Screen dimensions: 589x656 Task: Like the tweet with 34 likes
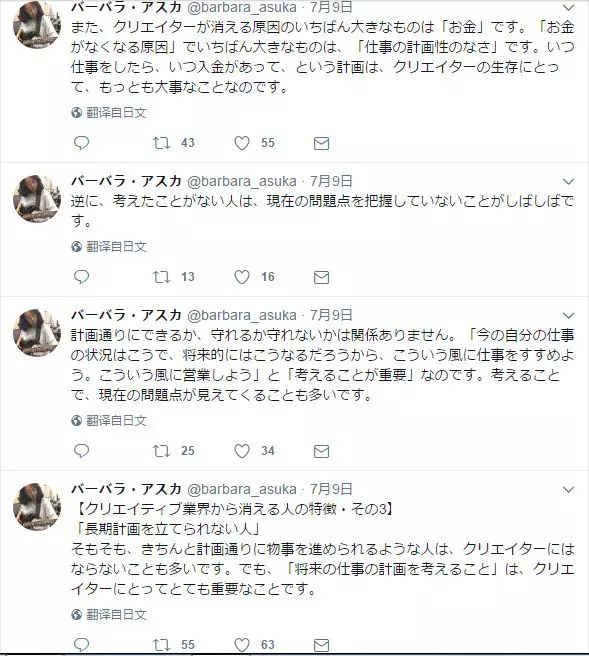click(242, 451)
